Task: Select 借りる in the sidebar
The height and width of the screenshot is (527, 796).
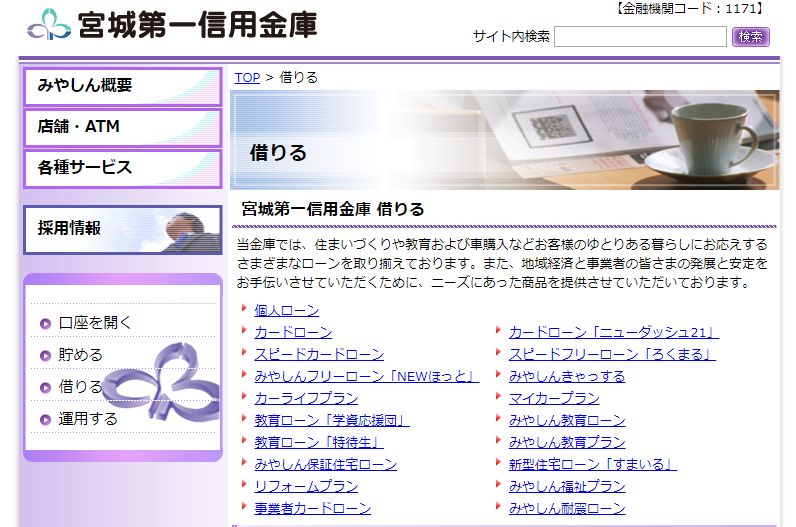Action: [x=81, y=386]
